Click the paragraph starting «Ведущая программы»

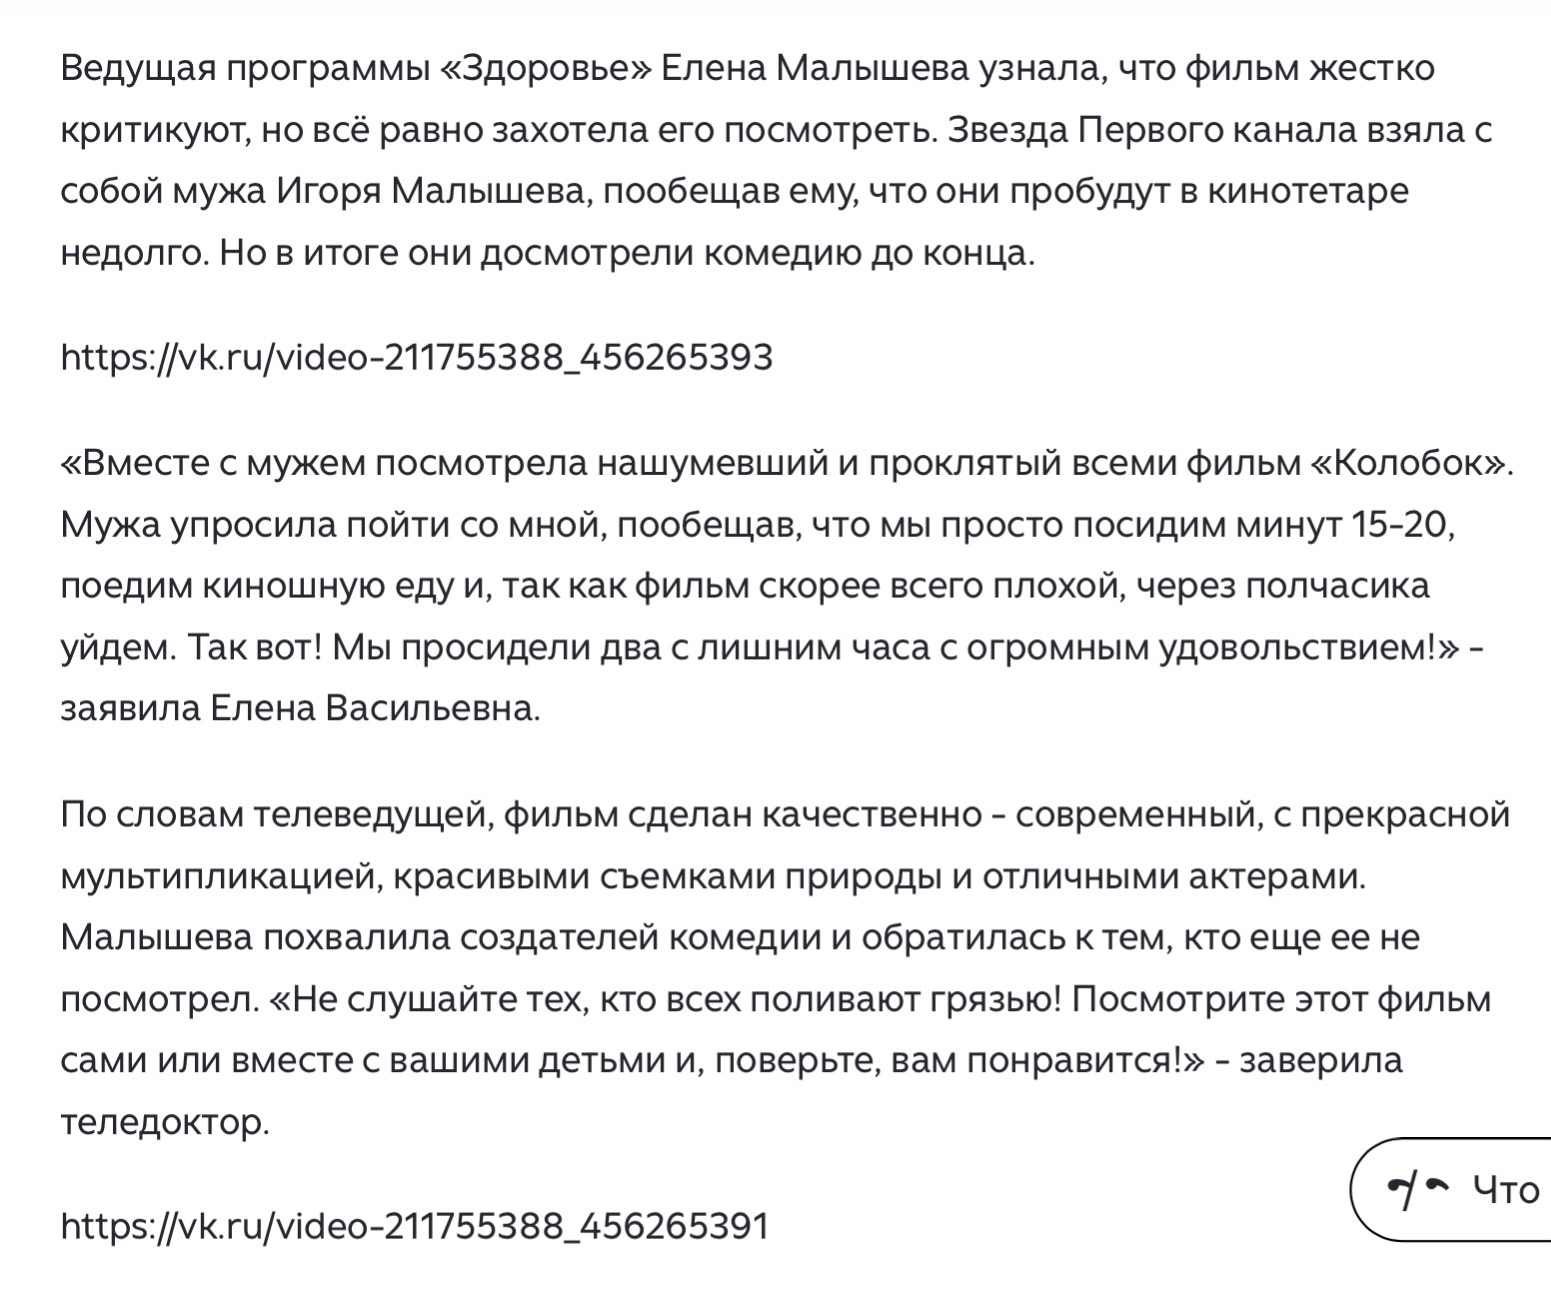pos(777,161)
